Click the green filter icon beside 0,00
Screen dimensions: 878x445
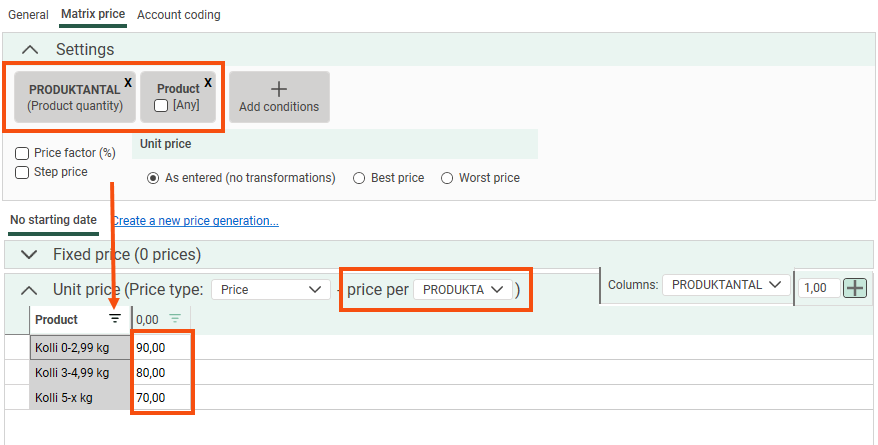point(175,319)
